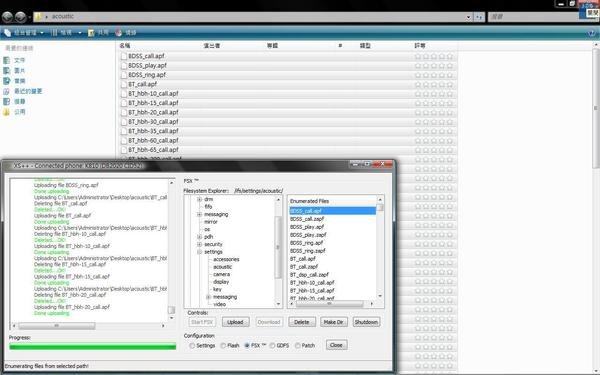Click the # column header in Explorer

[x=340, y=46]
